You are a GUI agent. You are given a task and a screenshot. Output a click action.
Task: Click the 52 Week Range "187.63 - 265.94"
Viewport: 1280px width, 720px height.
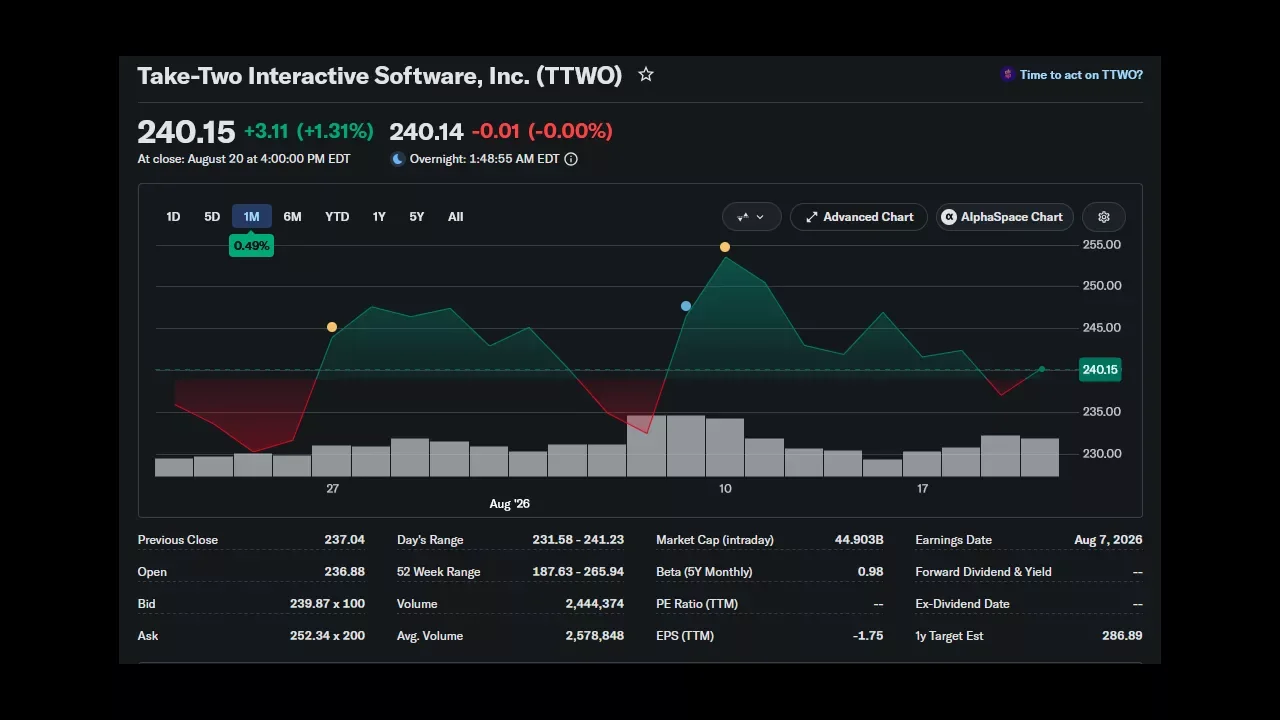click(578, 572)
